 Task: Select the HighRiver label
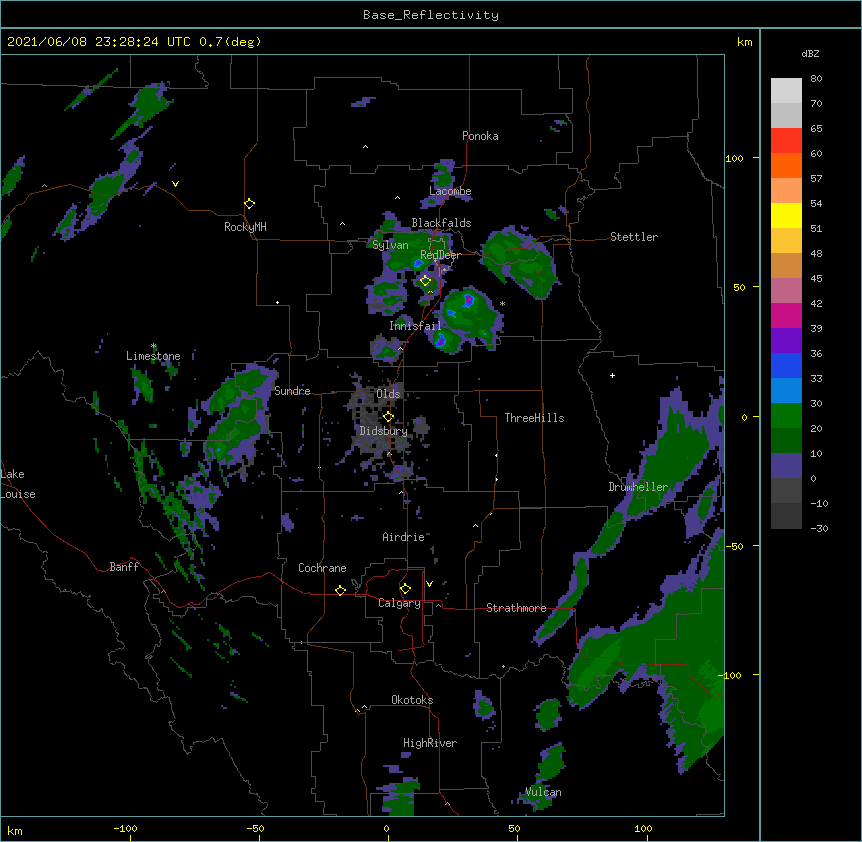(430, 743)
